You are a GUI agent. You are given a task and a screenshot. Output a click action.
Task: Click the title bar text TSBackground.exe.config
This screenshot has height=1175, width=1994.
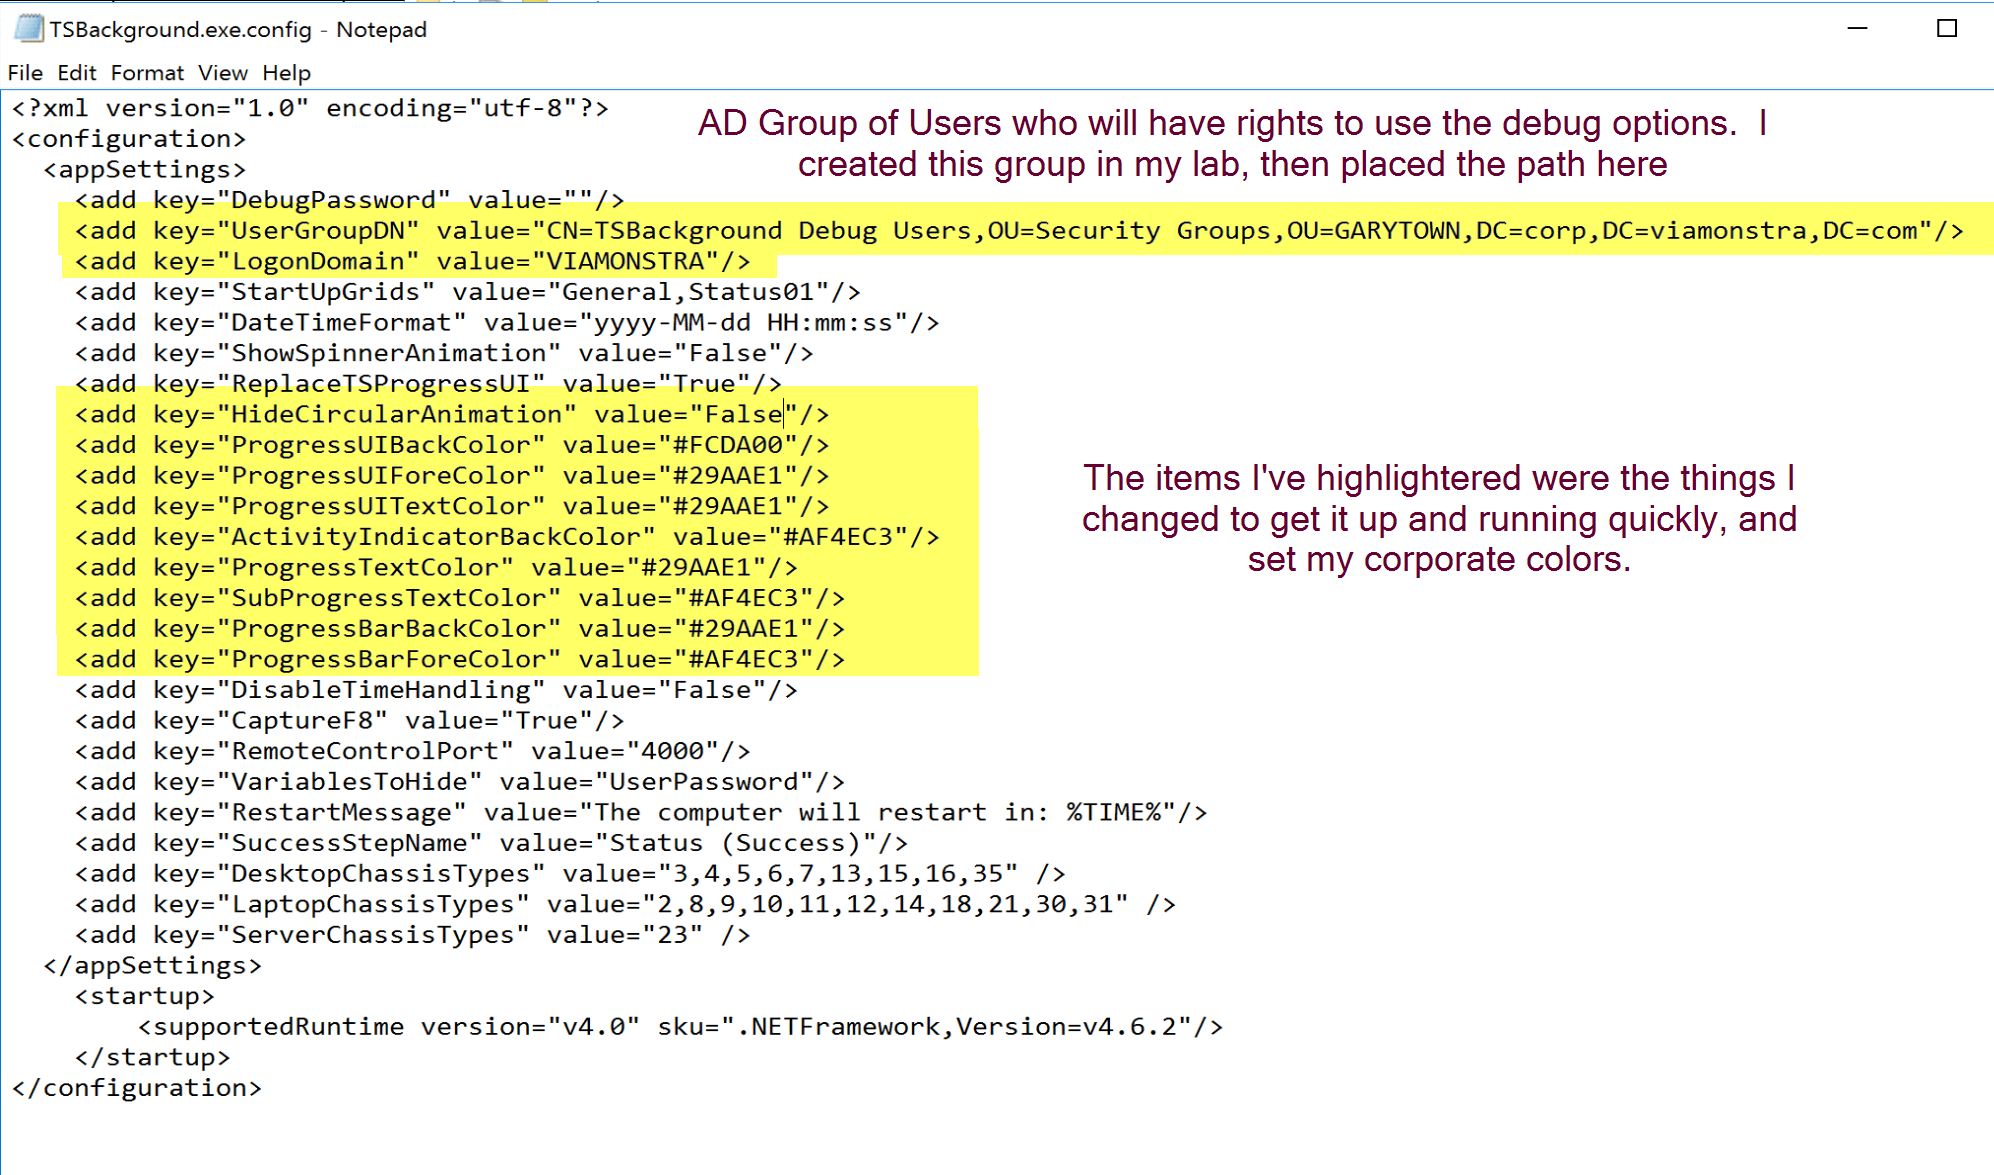click(x=181, y=30)
